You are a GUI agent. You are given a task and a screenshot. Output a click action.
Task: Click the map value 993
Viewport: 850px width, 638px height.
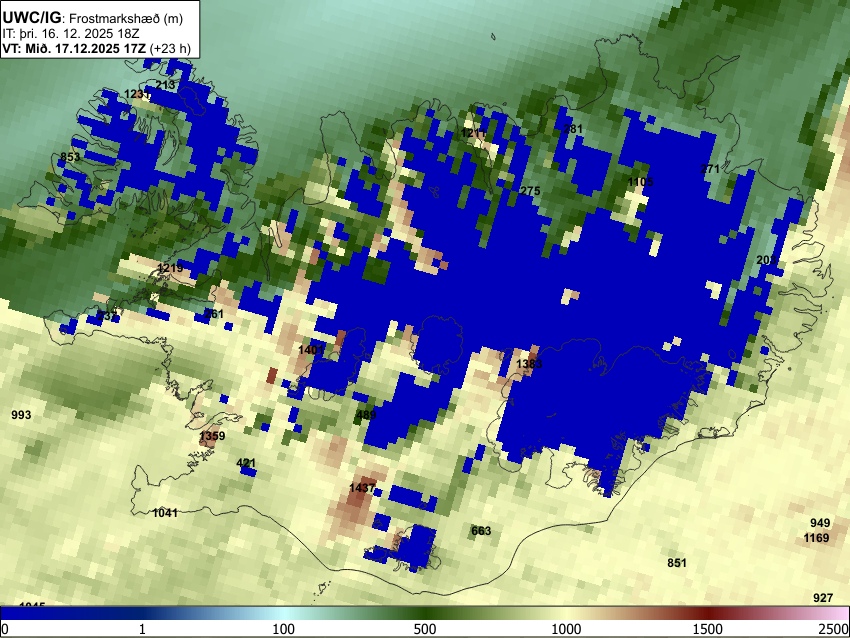(x=21, y=415)
